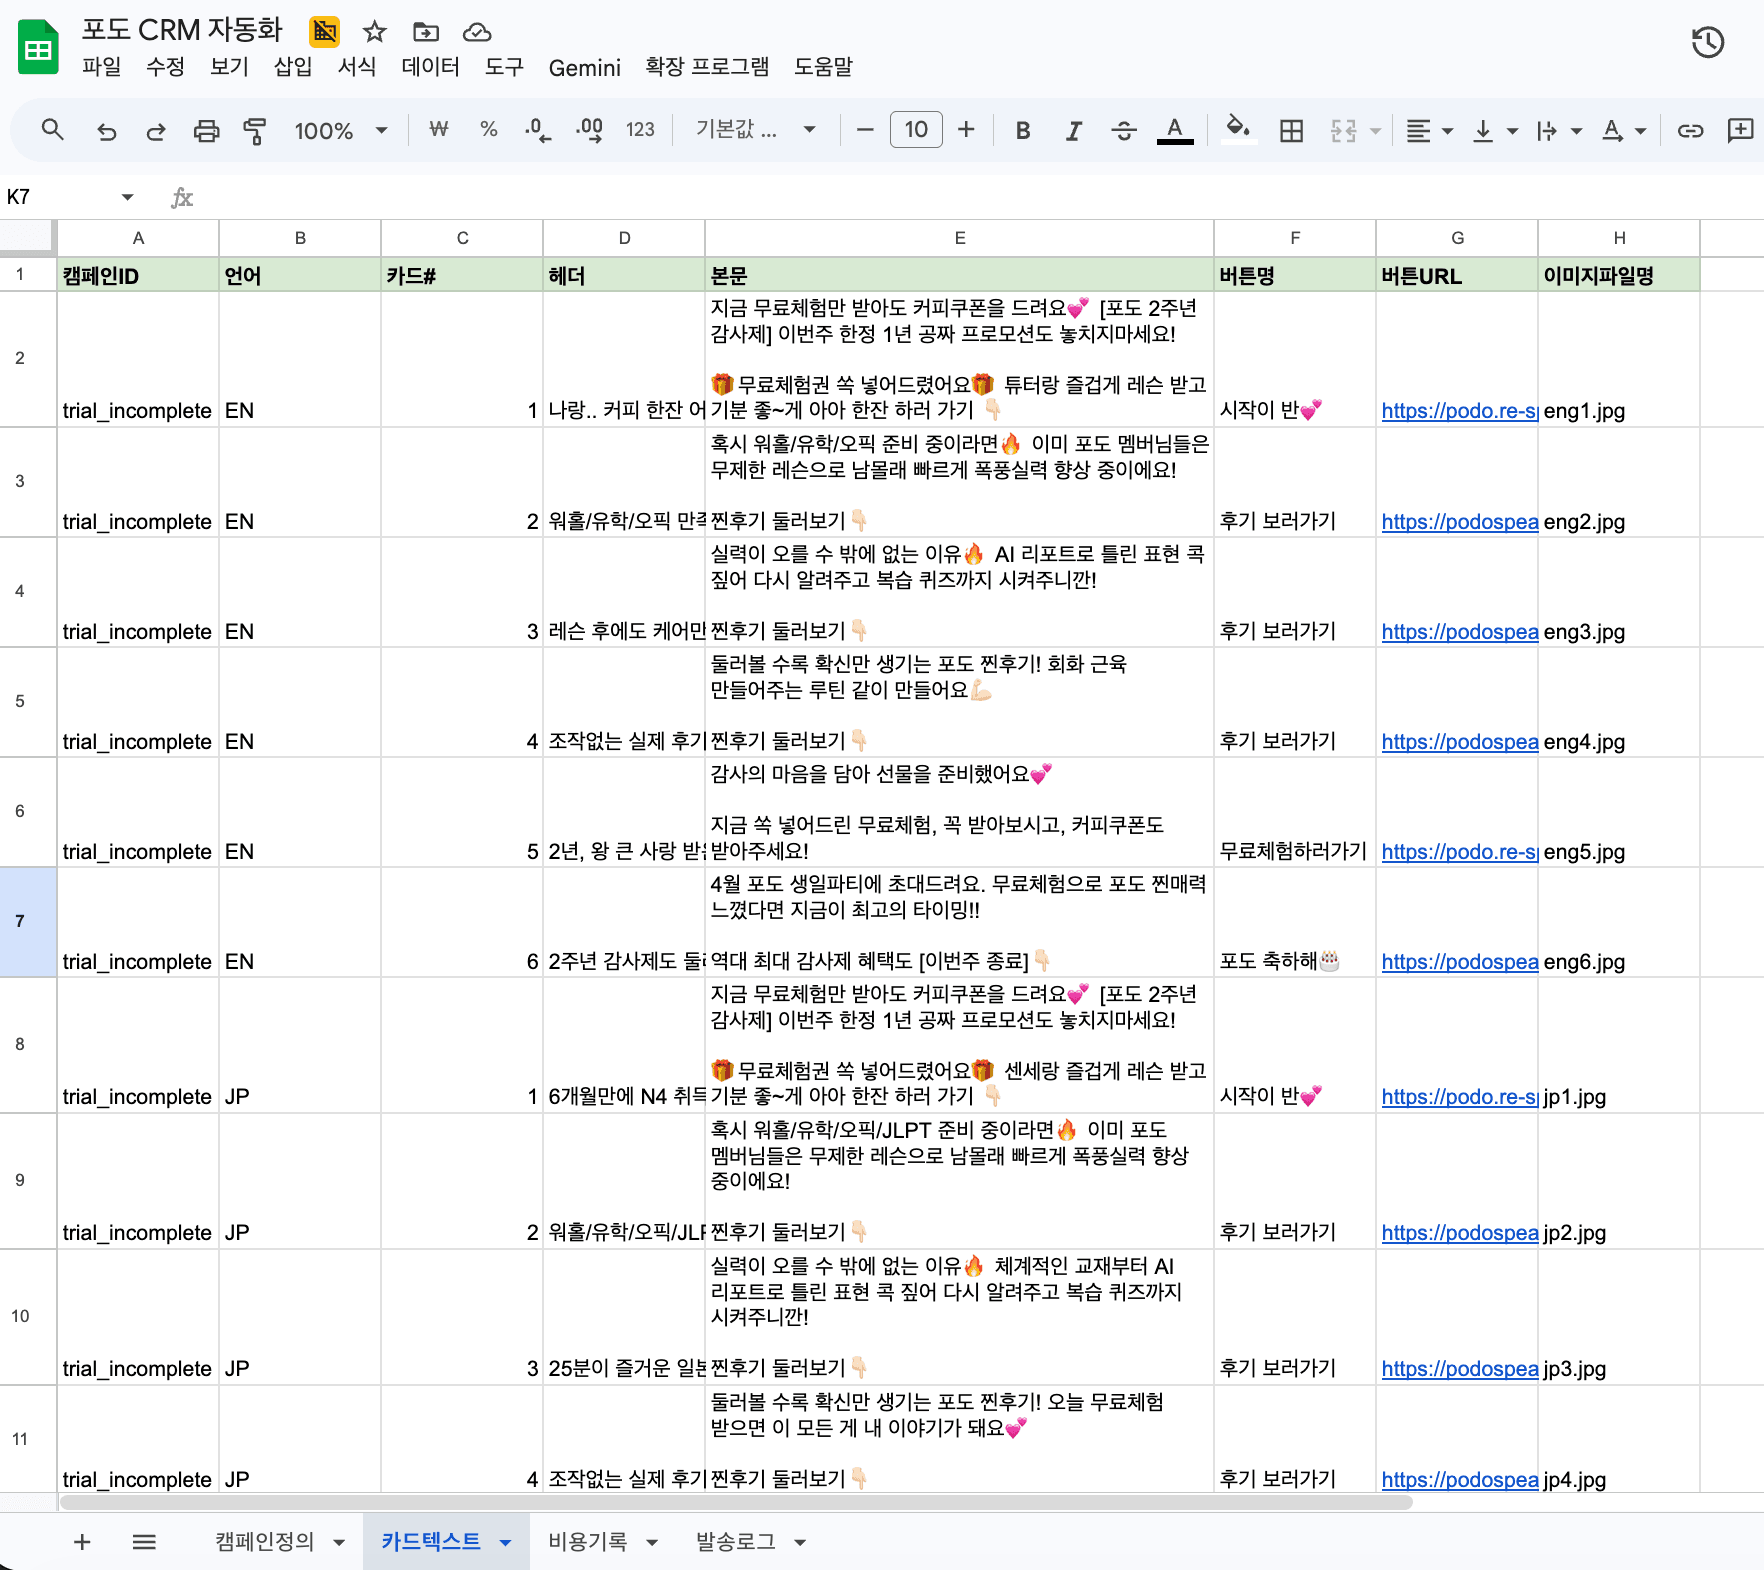Viewport: 1764px width, 1570px height.
Task: Select column E header
Action: click(x=959, y=238)
